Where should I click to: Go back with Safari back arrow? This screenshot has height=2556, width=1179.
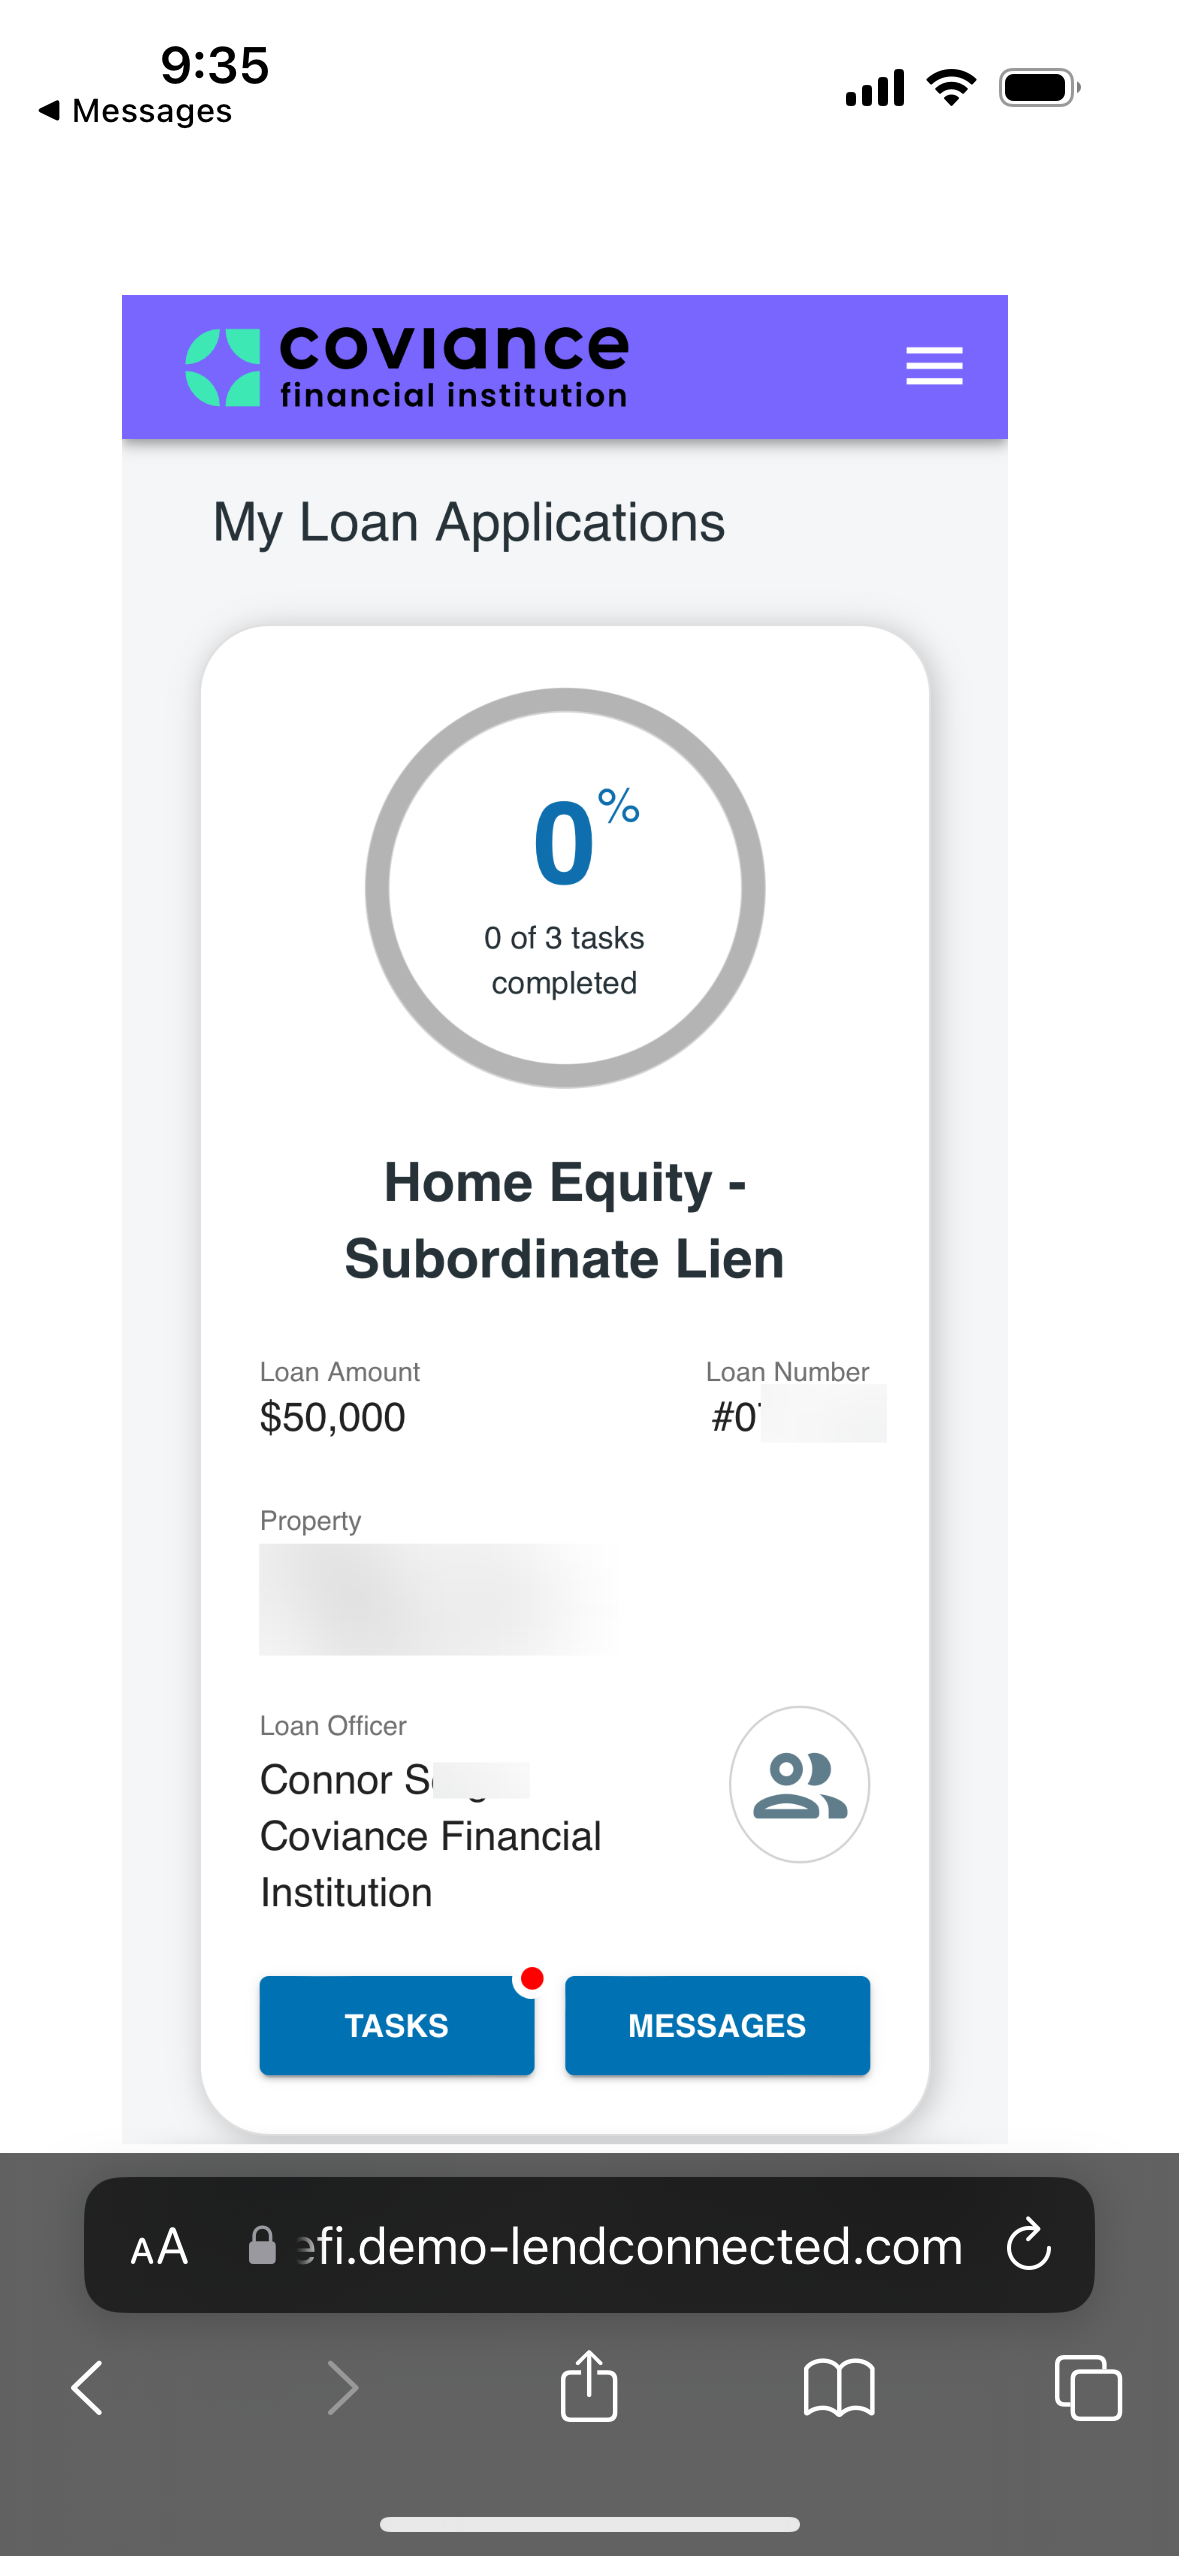click(88, 2388)
